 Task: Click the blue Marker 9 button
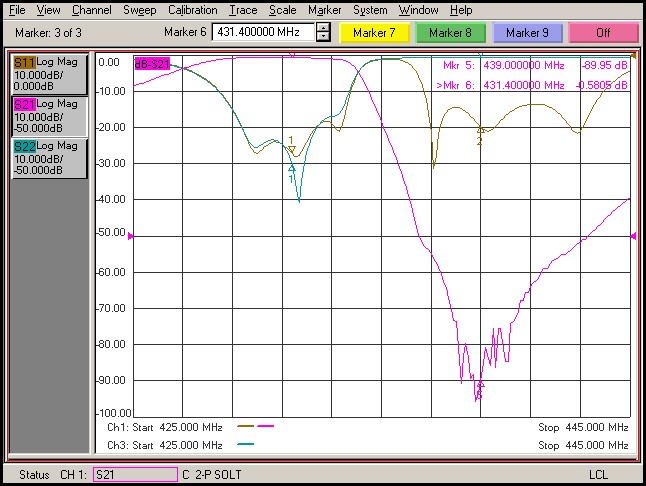pos(527,33)
